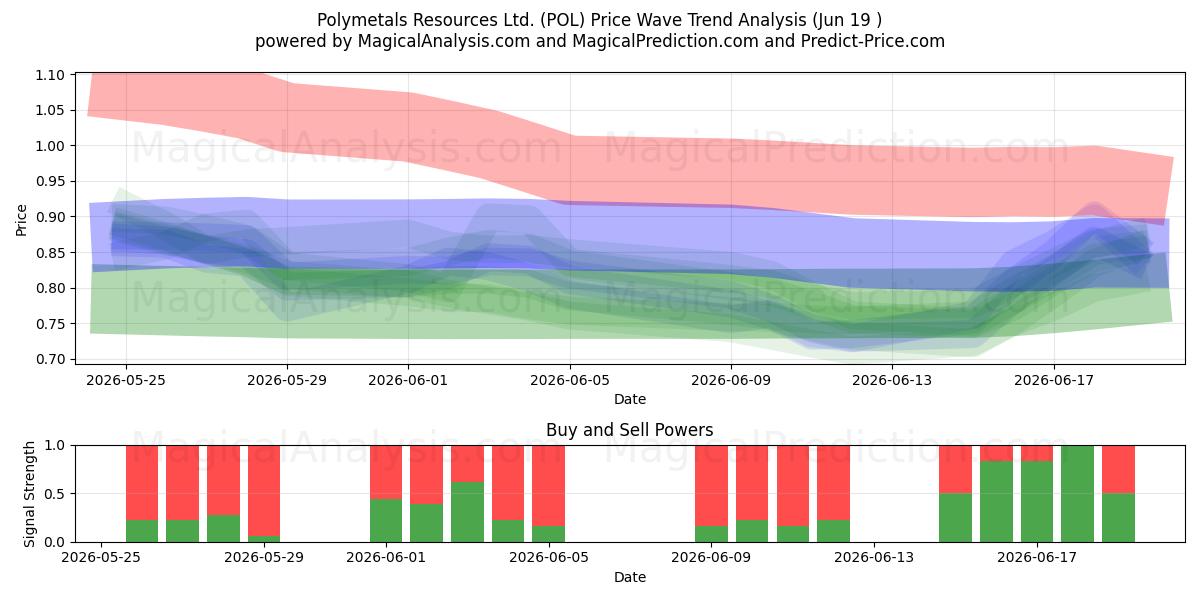The width and height of the screenshot is (1200, 600).
Task: Click the 0.5 tick on Signal Strength axis
Action: click(x=56, y=494)
